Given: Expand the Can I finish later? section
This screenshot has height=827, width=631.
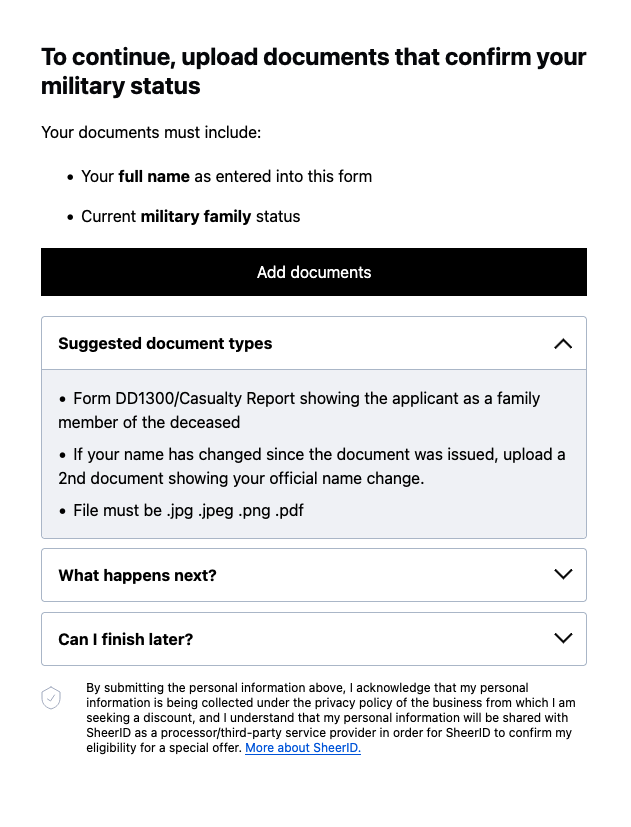Looking at the screenshot, I should pos(314,639).
